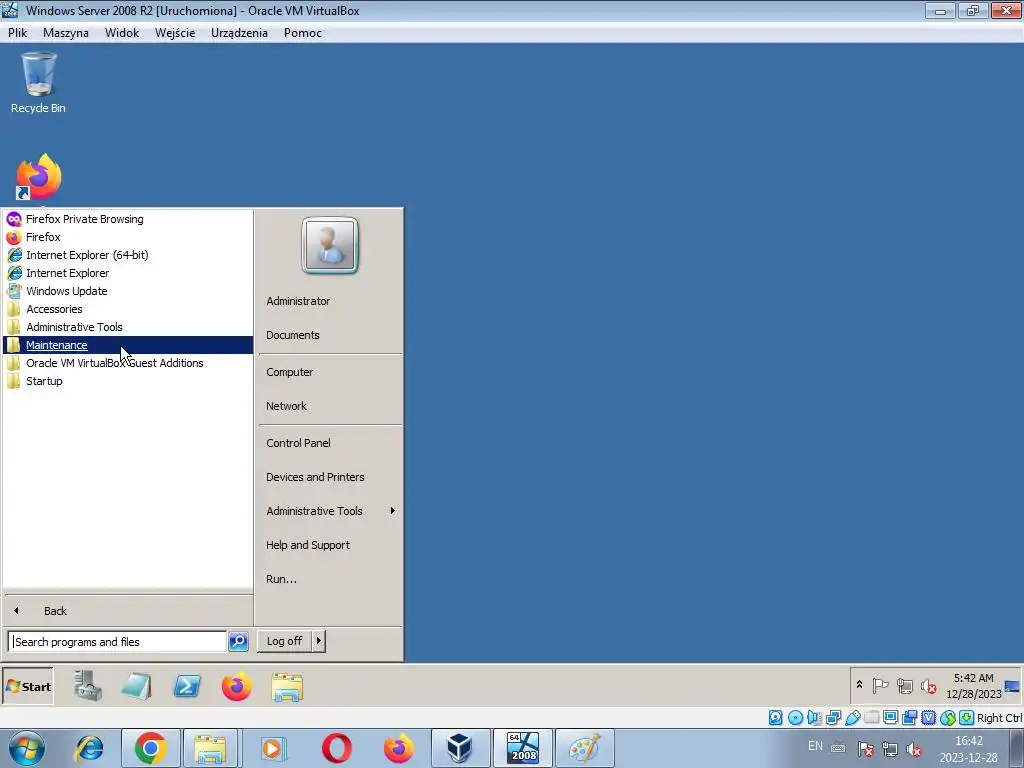Click the VirtualBox USB indicator
The height and width of the screenshot is (768, 1024).
coord(852,718)
